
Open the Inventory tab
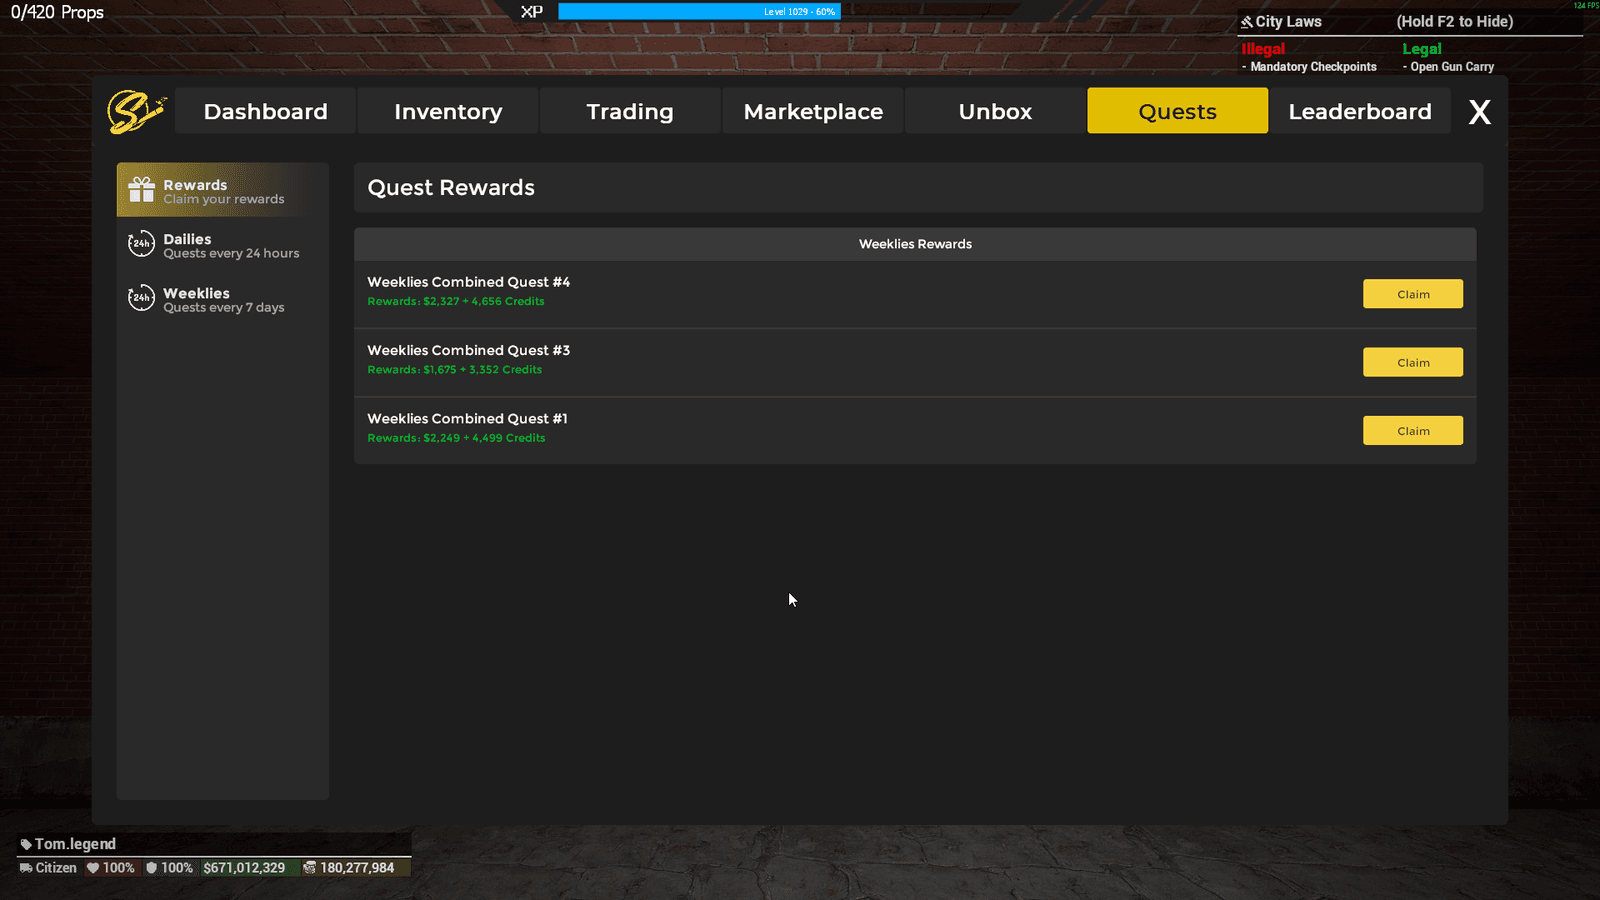(x=448, y=111)
